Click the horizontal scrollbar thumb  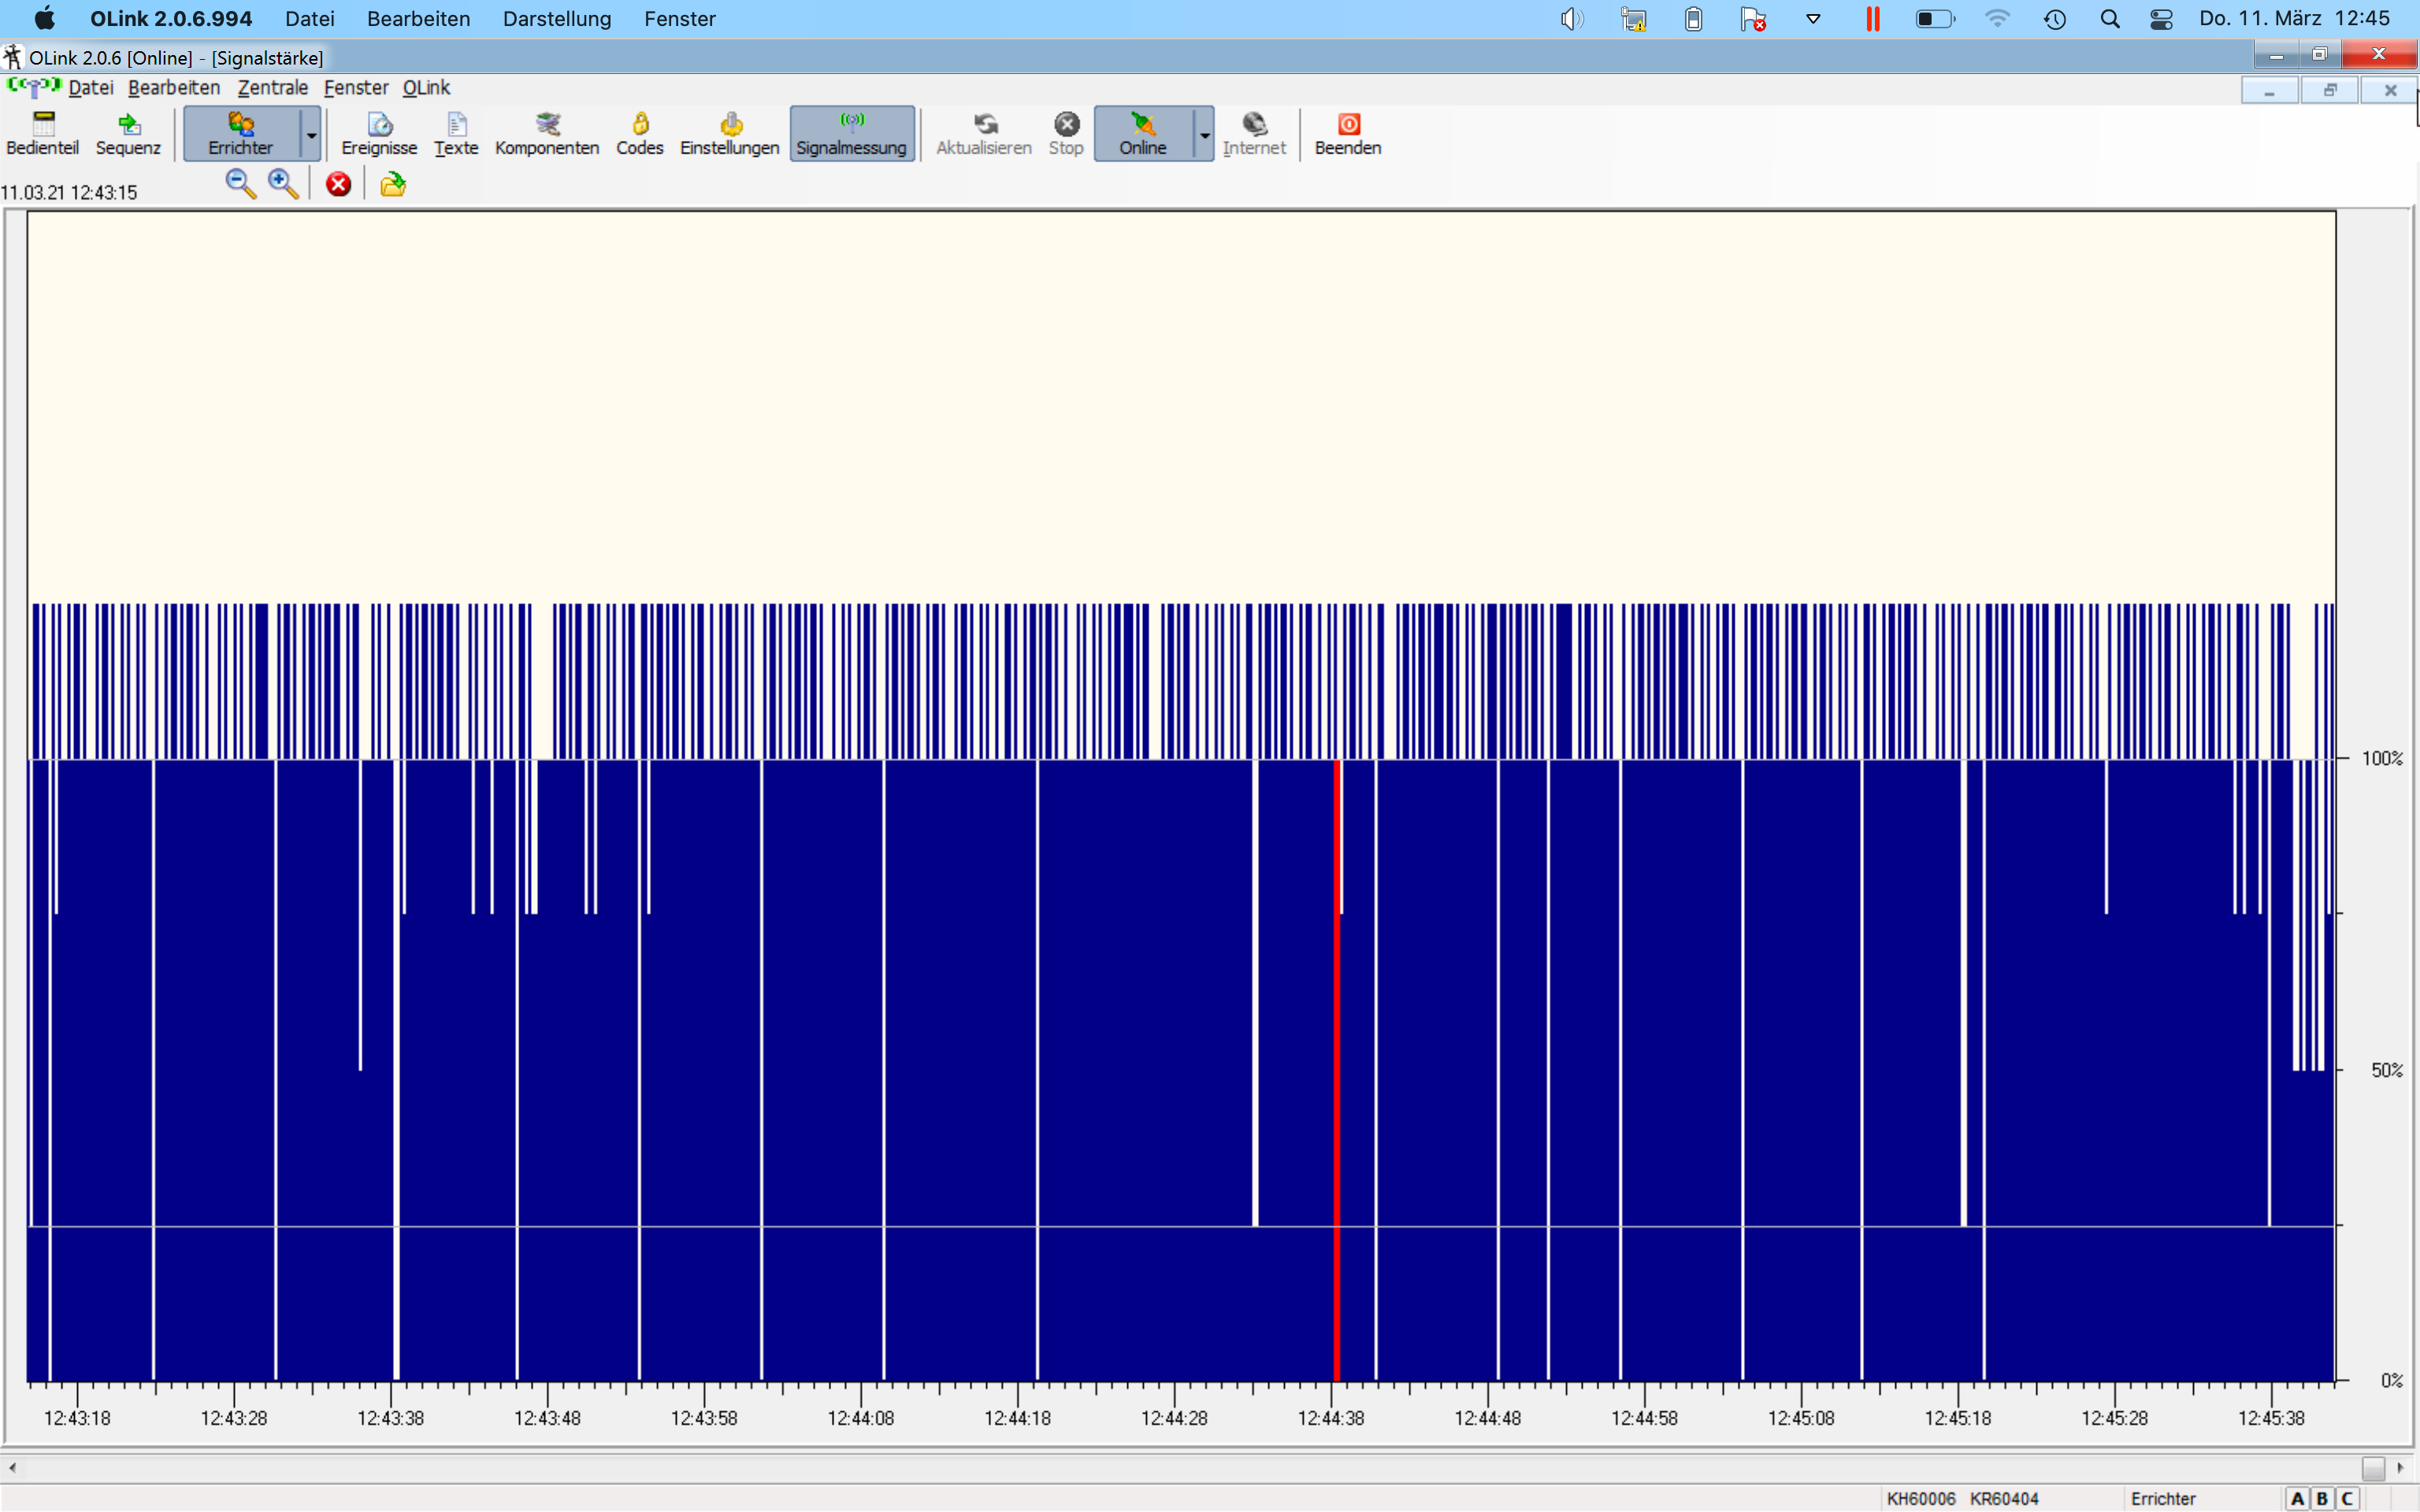point(2373,1467)
